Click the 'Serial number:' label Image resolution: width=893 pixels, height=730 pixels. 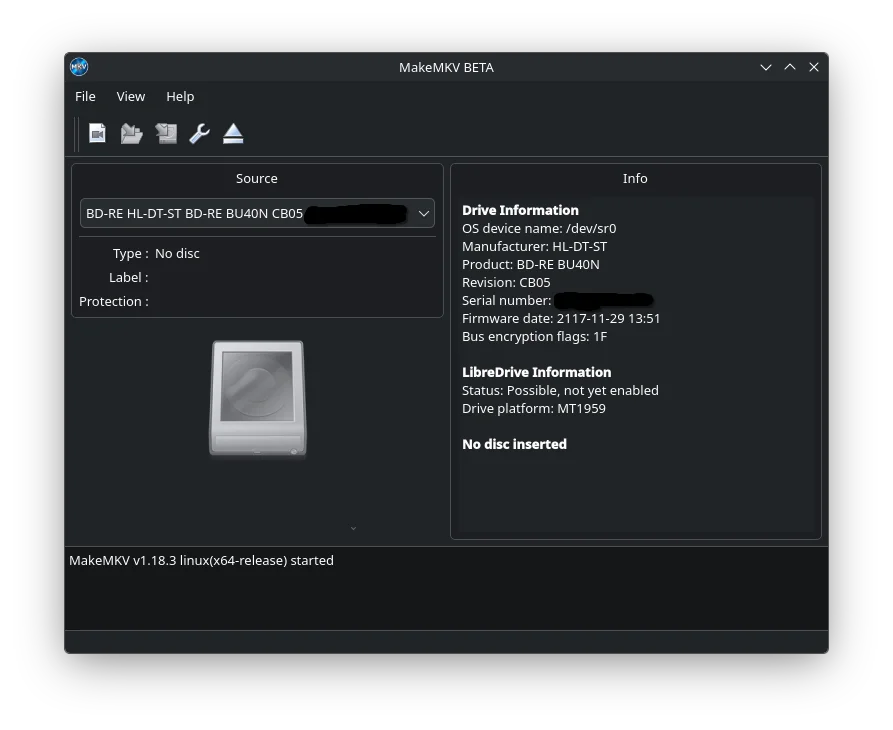coord(506,301)
